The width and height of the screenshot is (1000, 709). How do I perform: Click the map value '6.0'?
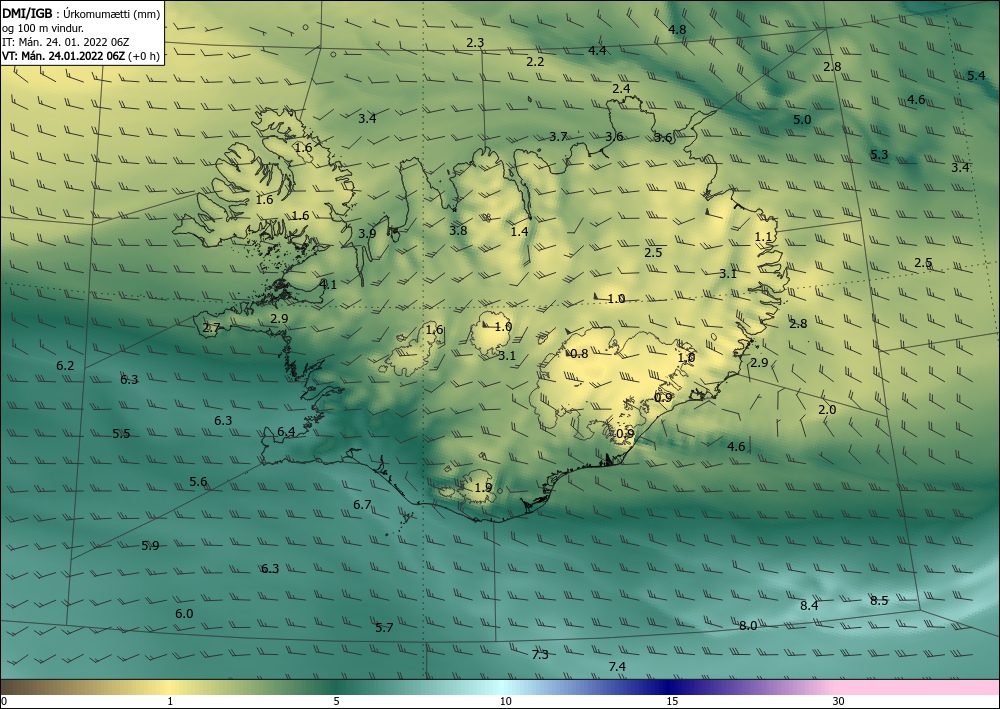[184, 613]
